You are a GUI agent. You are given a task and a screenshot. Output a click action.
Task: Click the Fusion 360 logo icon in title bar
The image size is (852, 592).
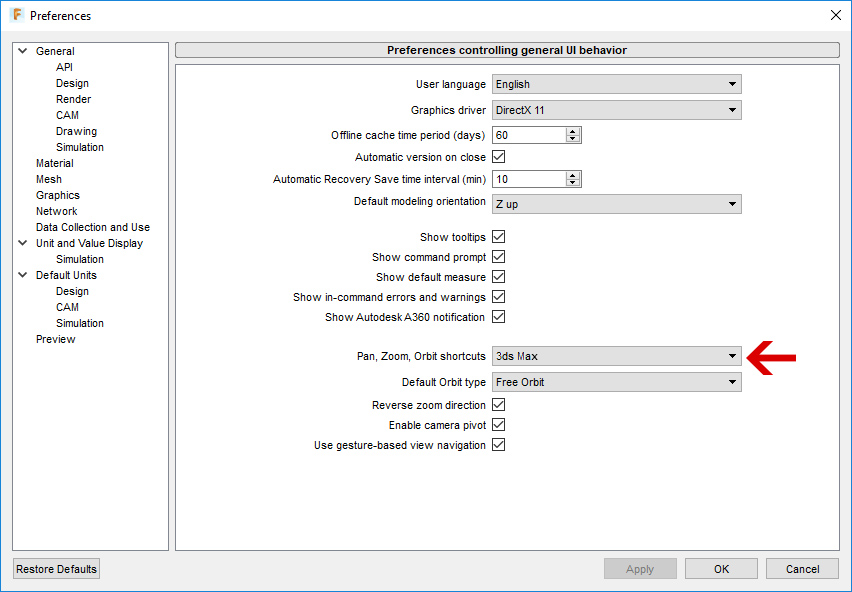pos(17,15)
